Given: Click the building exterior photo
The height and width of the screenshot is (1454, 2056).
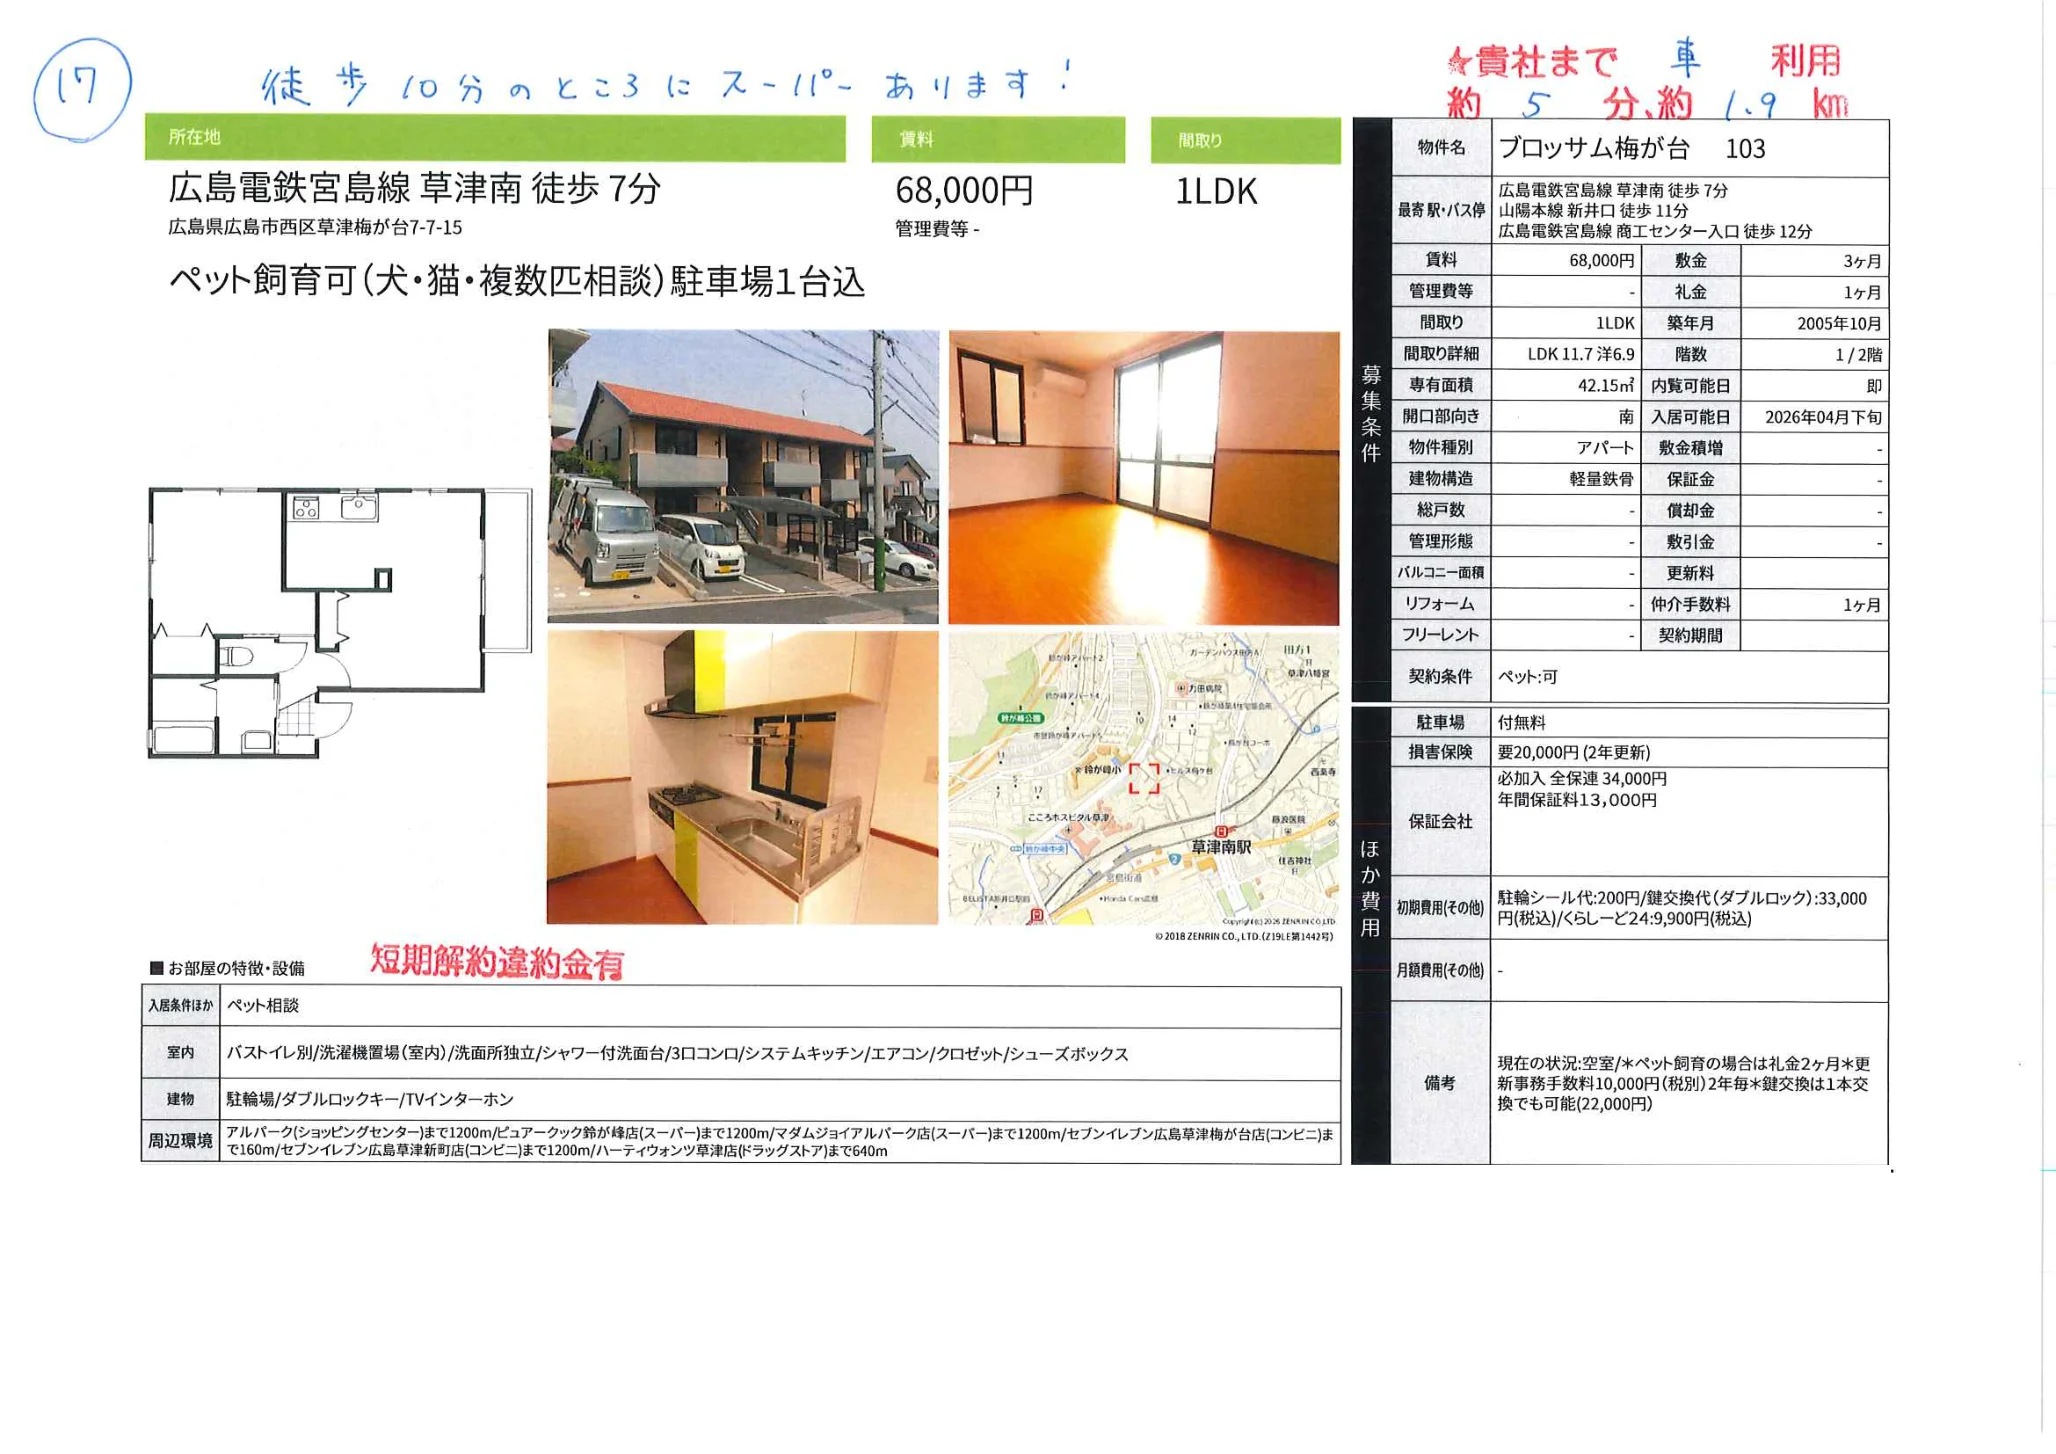Looking at the screenshot, I should pyautogui.click(x=743, y=477).
